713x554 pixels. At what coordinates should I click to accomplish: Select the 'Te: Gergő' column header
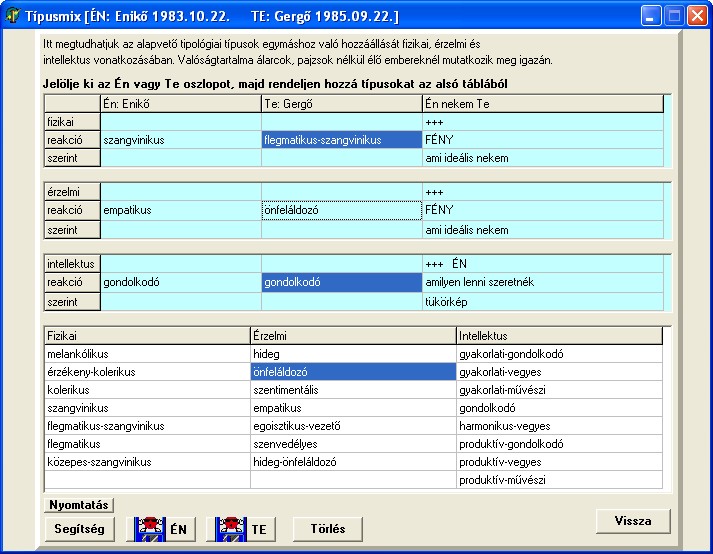[x=342, y=104]
